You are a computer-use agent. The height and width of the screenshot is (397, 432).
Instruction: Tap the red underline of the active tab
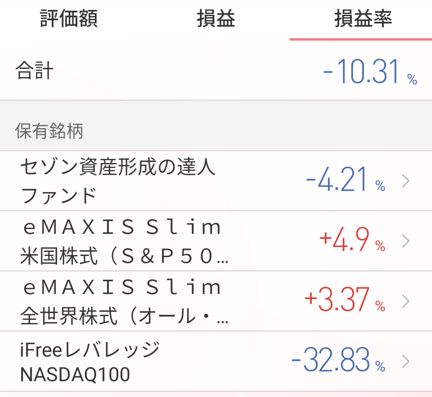(x=361, y=39)
